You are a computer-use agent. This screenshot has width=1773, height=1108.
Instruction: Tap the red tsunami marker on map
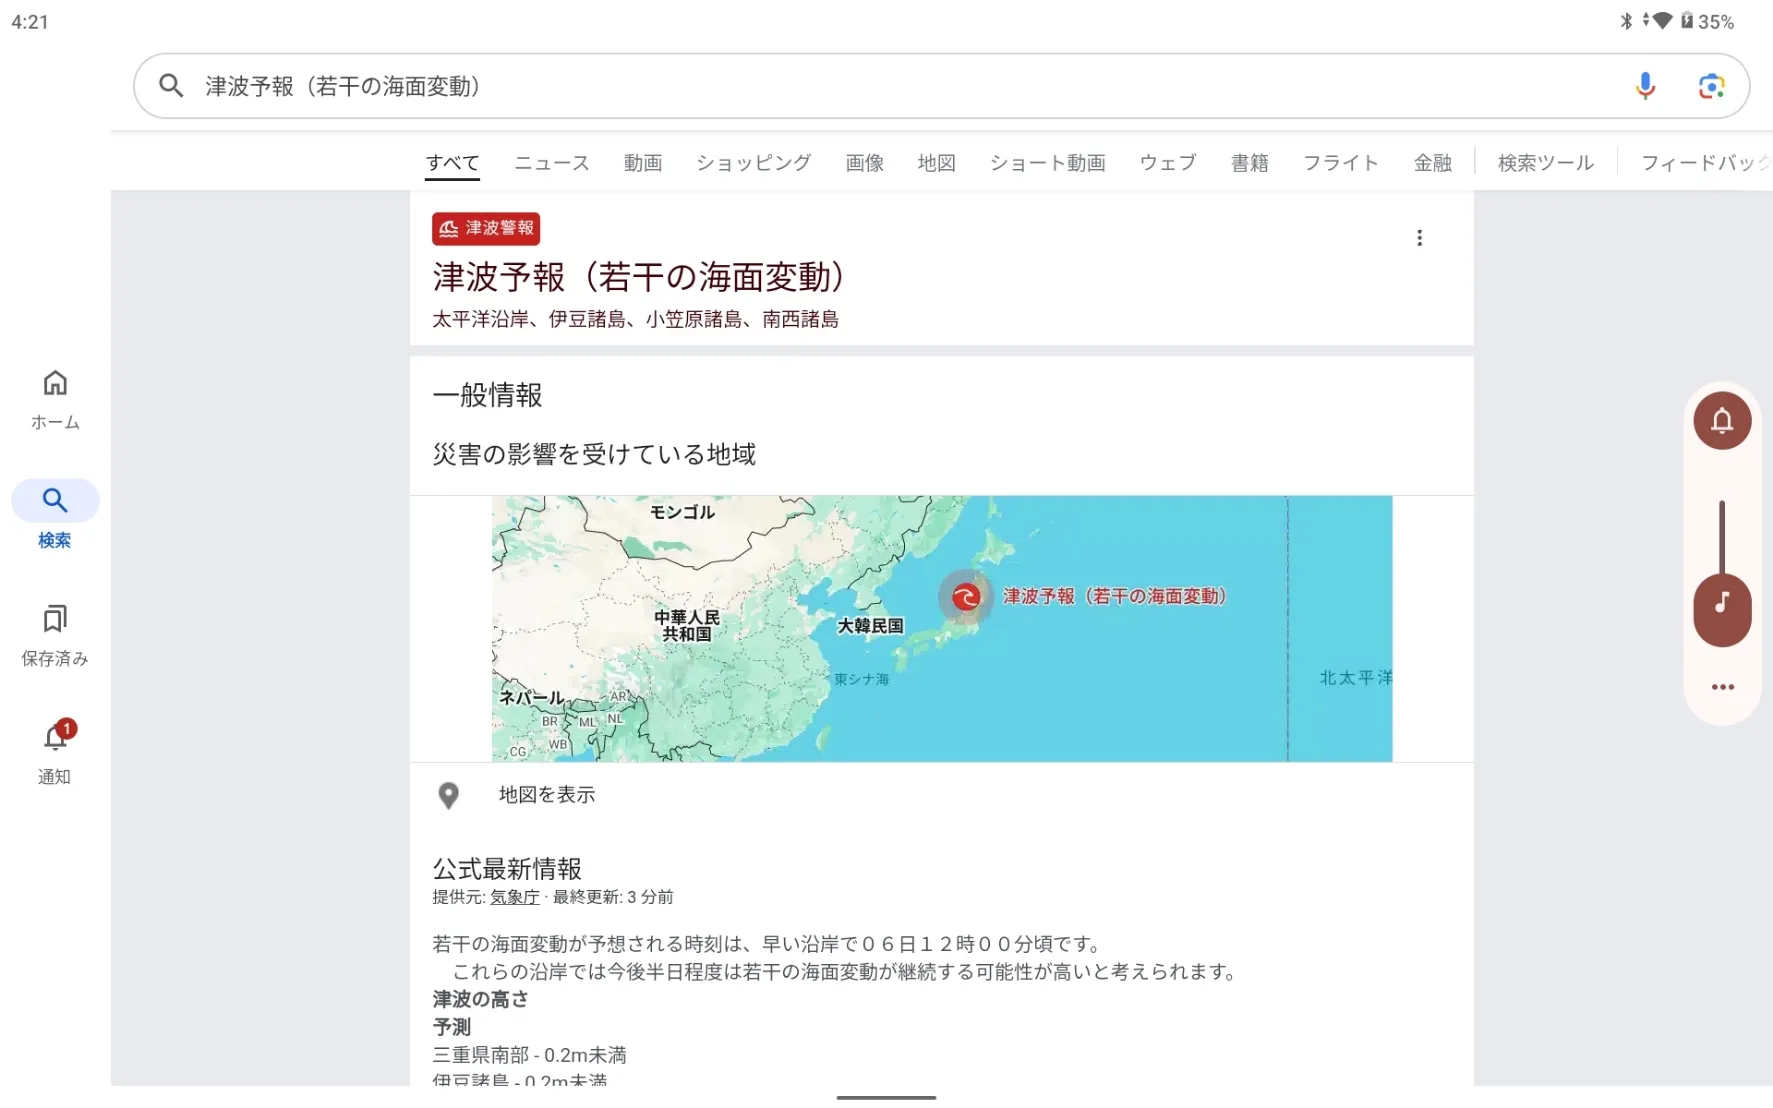click(965, 598)
